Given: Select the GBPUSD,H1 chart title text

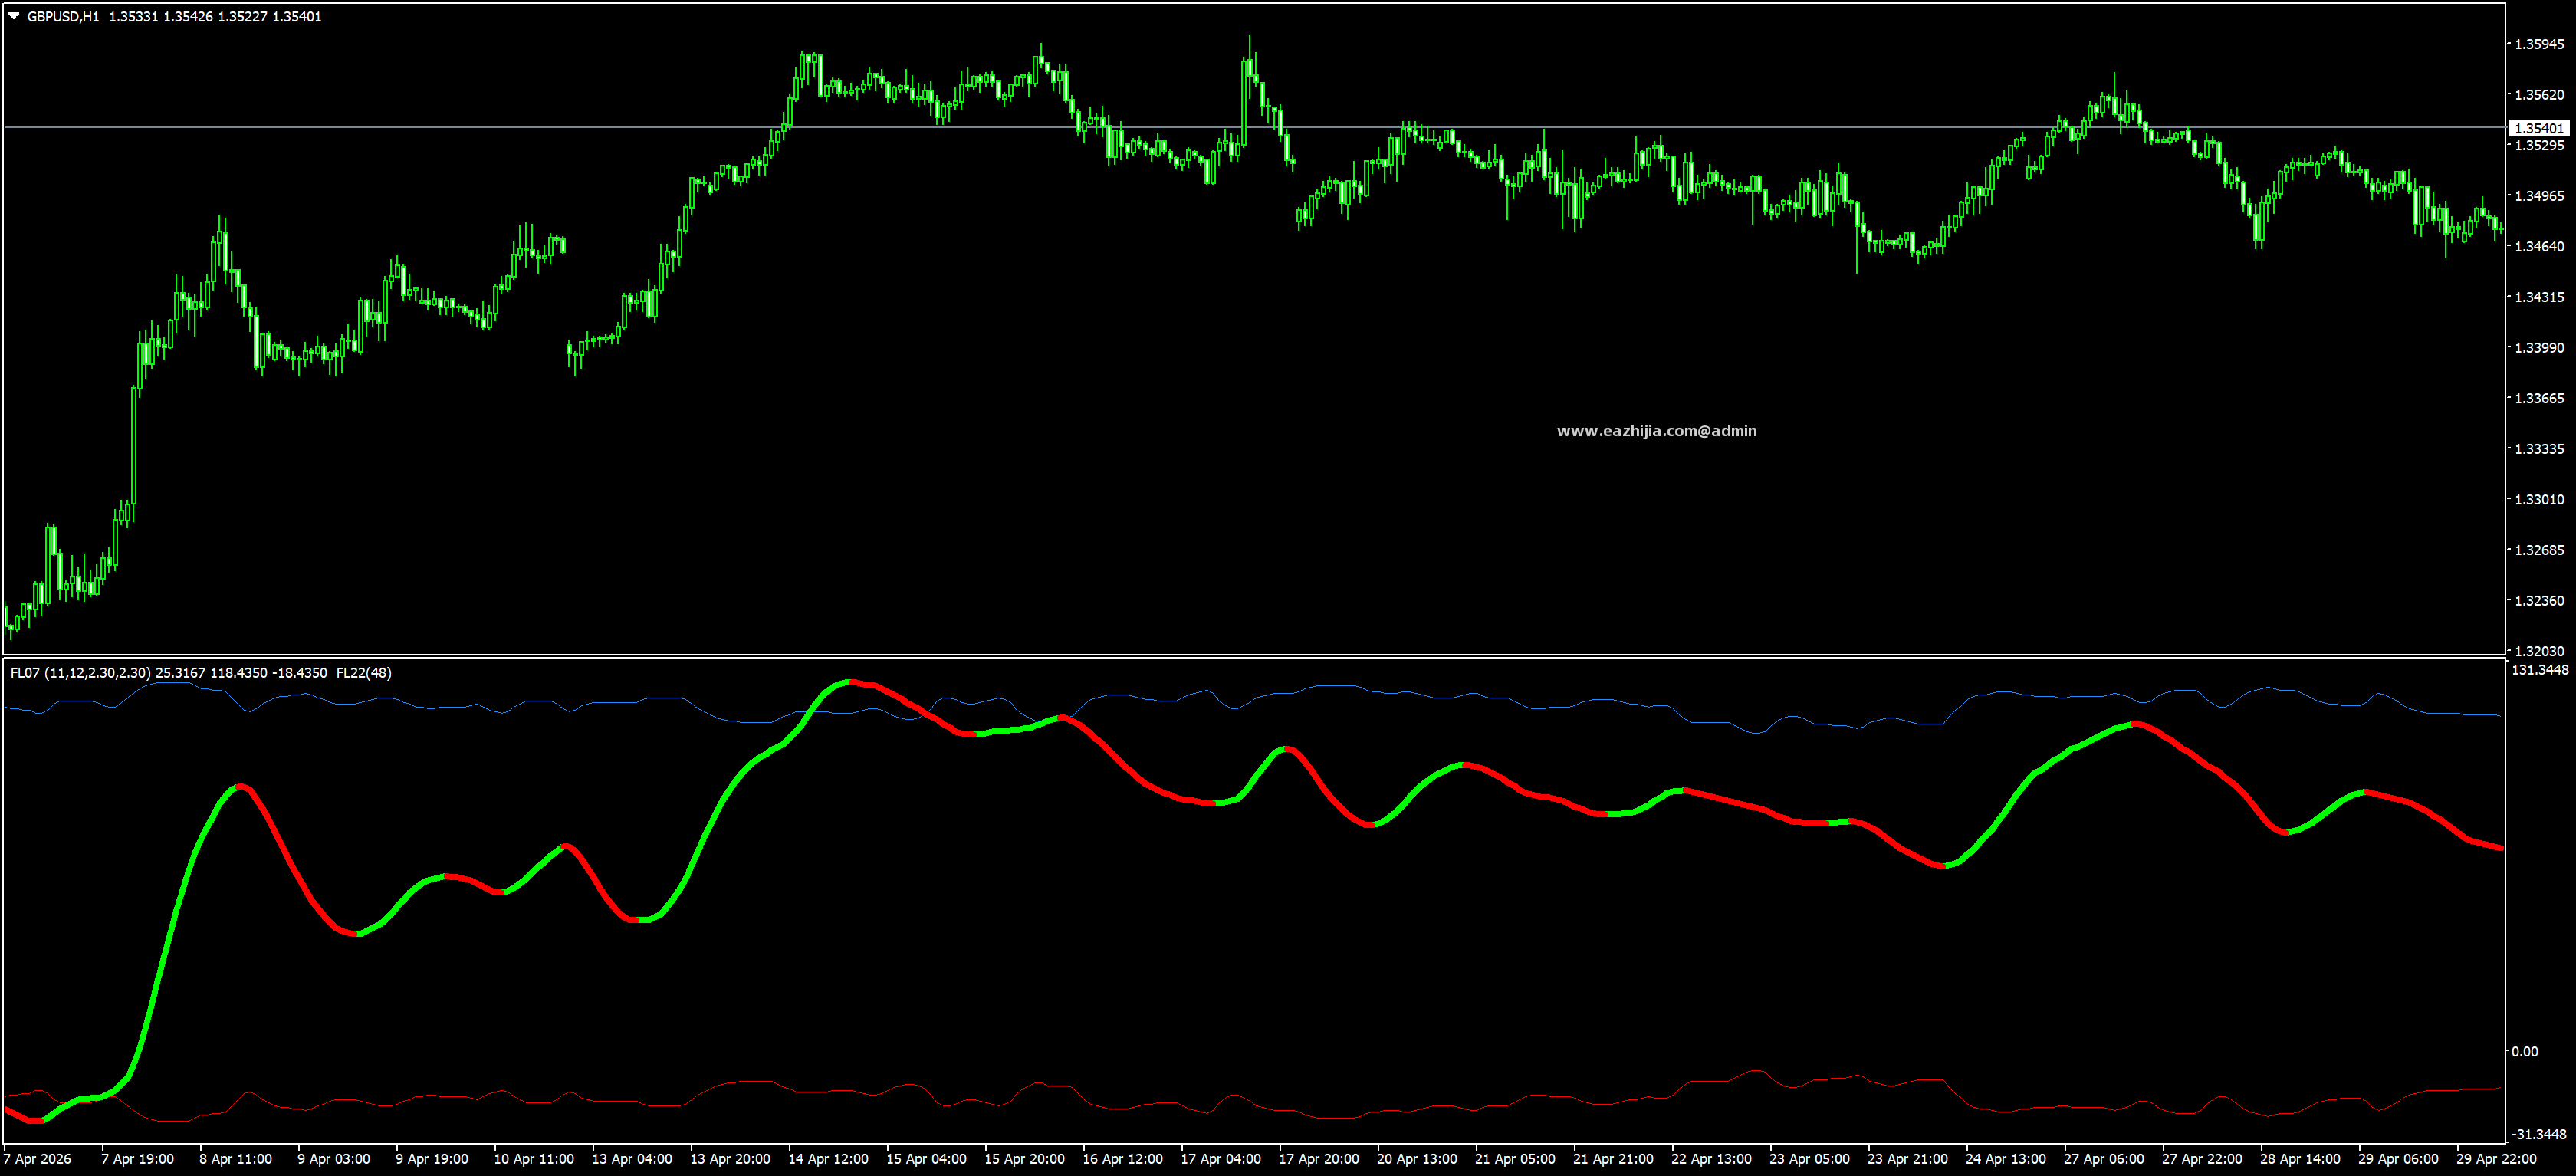Looking at the screenshot, I should (63, 17).
